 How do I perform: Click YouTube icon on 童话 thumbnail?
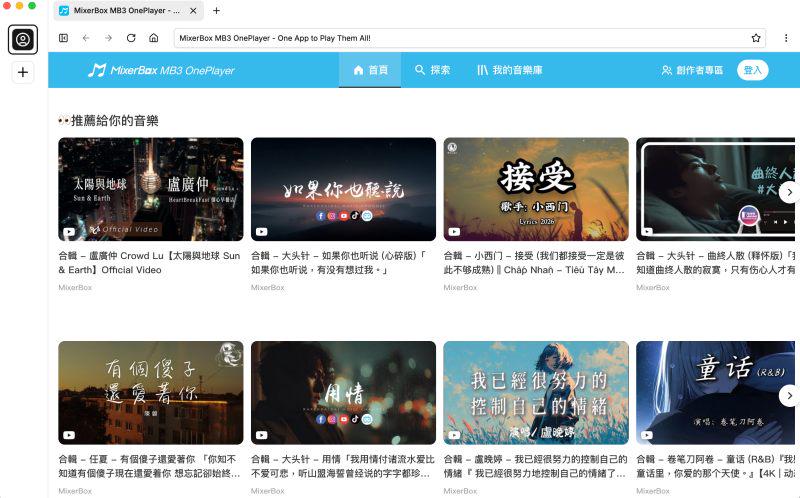point(647,435)
